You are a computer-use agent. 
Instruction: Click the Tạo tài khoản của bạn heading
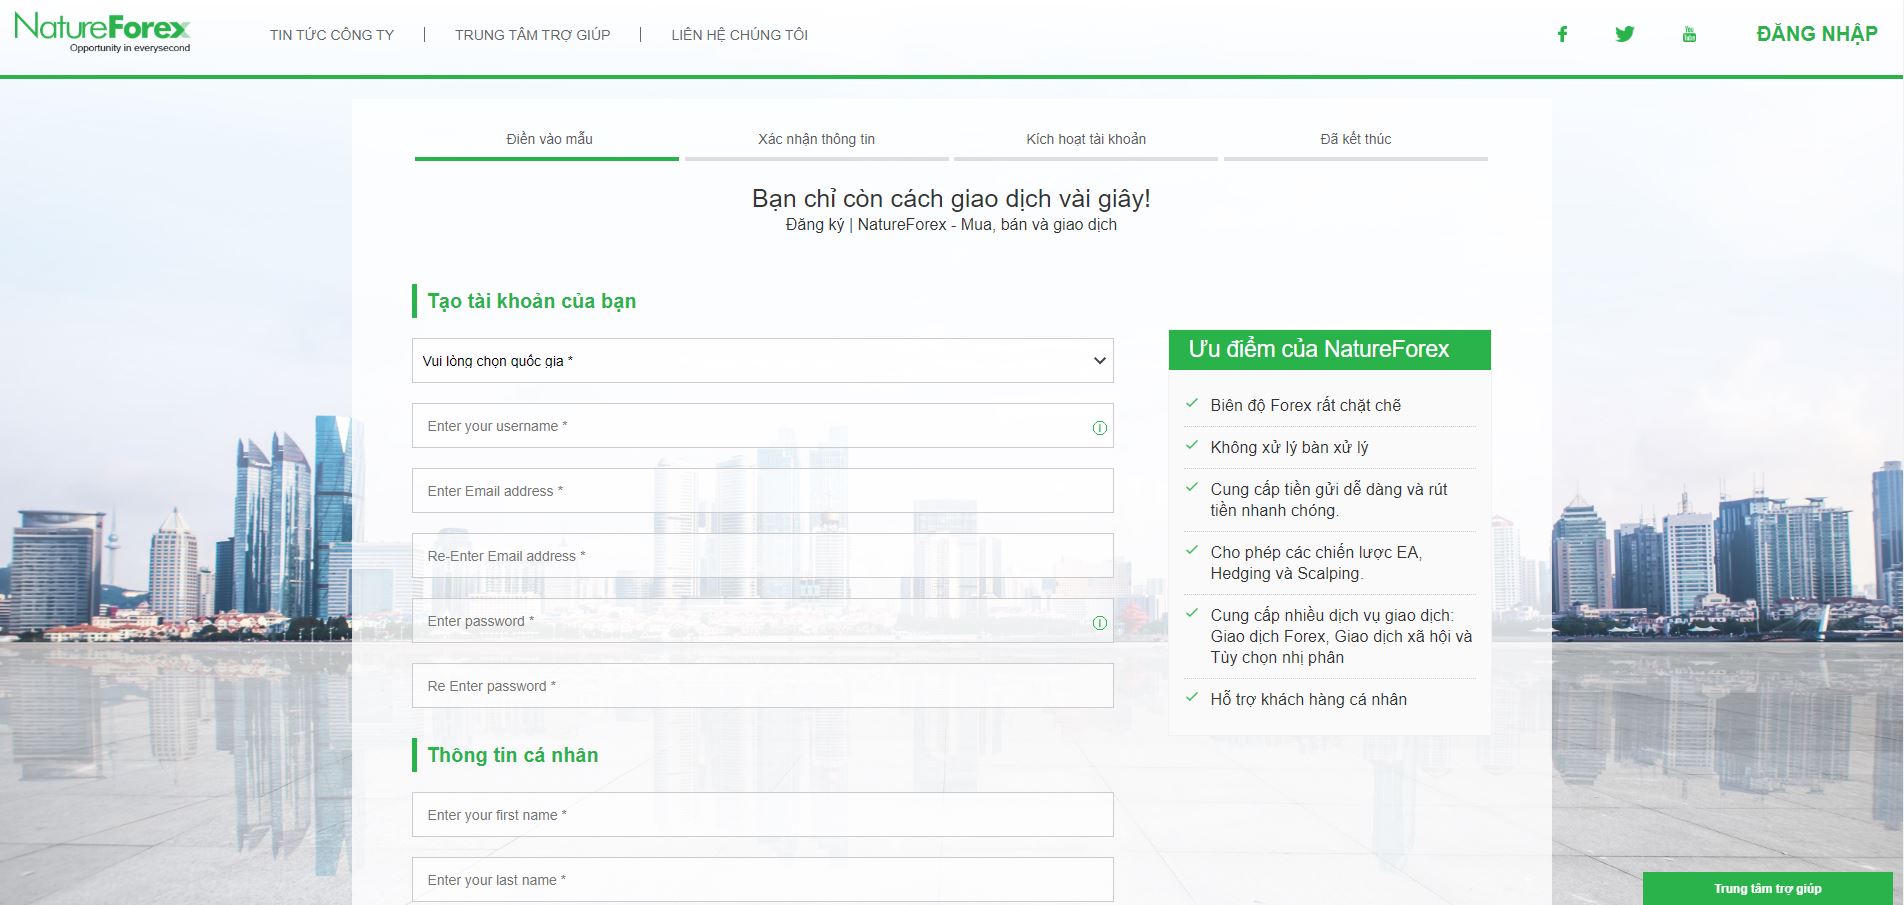click(x=532, y=301)
